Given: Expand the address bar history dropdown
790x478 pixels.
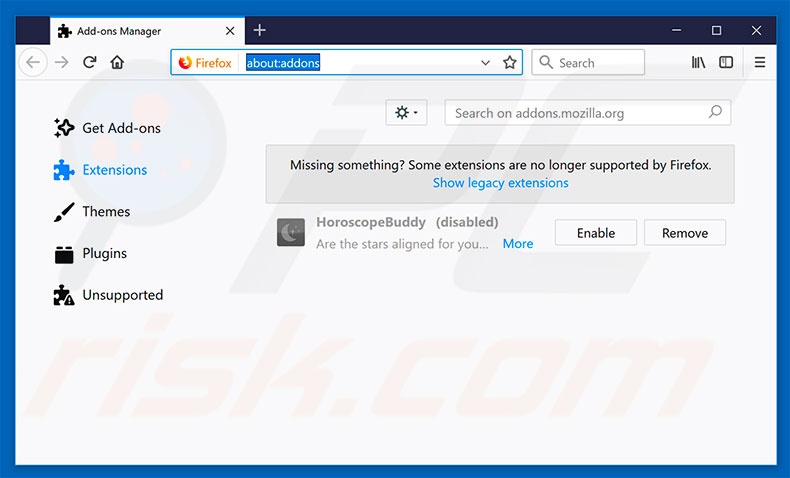Looking at the screenshot, I should tap(486, 62).
